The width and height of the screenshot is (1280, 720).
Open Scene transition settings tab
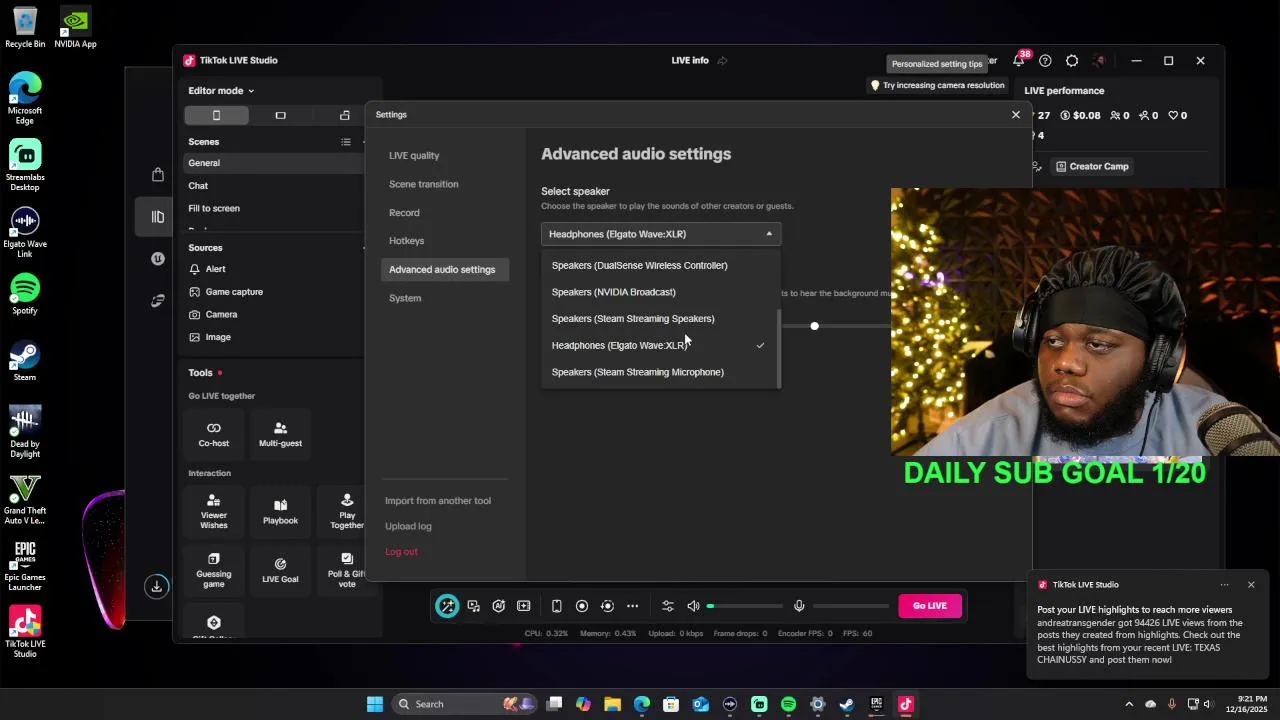[424, 184]
